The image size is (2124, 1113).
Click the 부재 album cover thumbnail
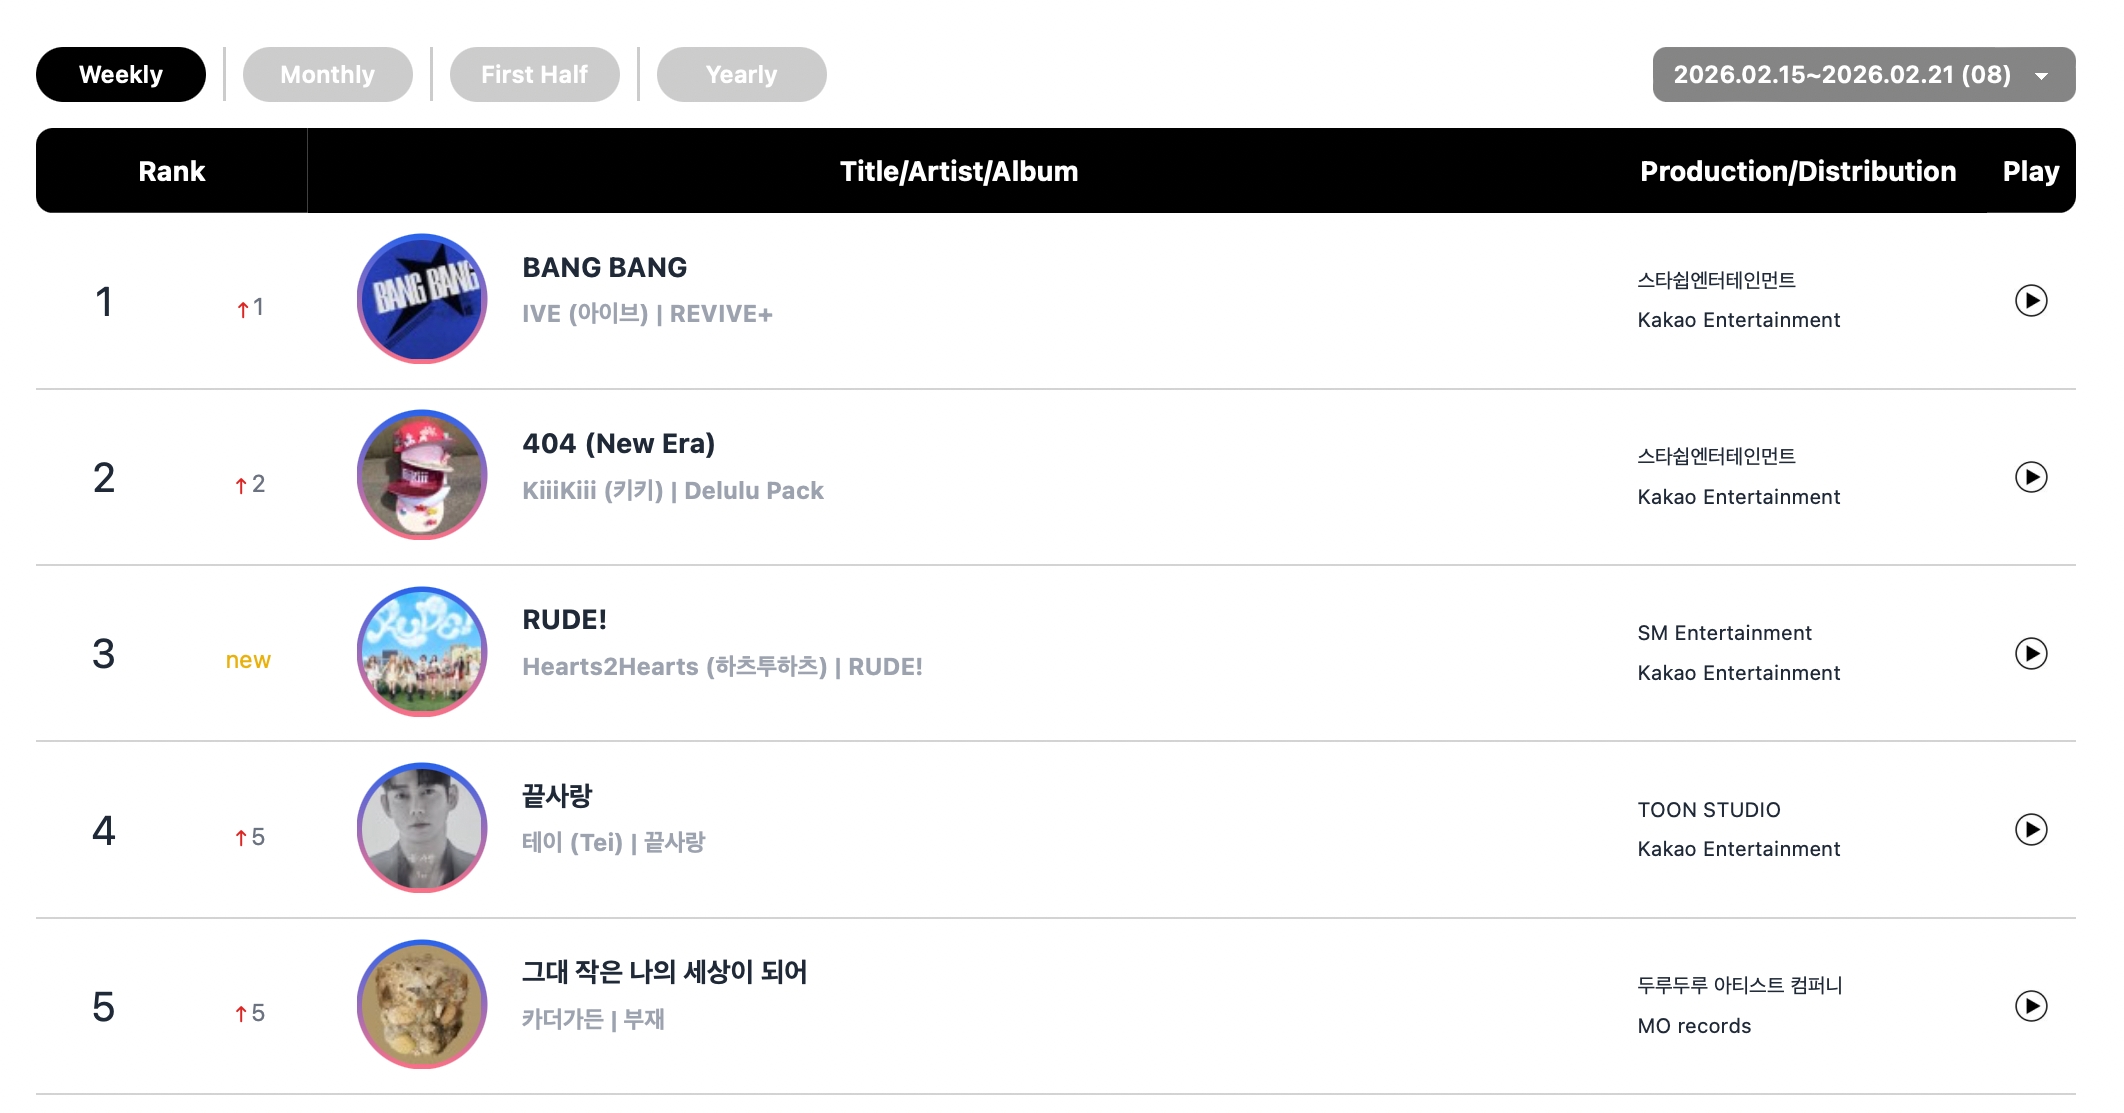422,1003
